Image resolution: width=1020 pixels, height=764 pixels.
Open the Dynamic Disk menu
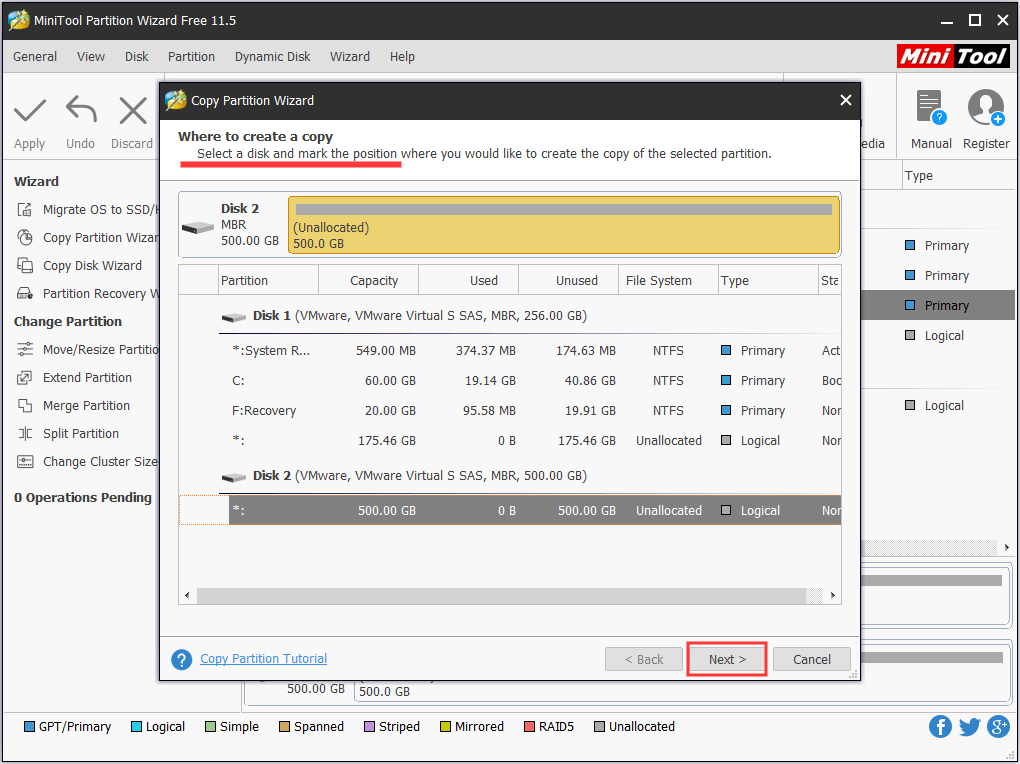click(x=272, y=57)
